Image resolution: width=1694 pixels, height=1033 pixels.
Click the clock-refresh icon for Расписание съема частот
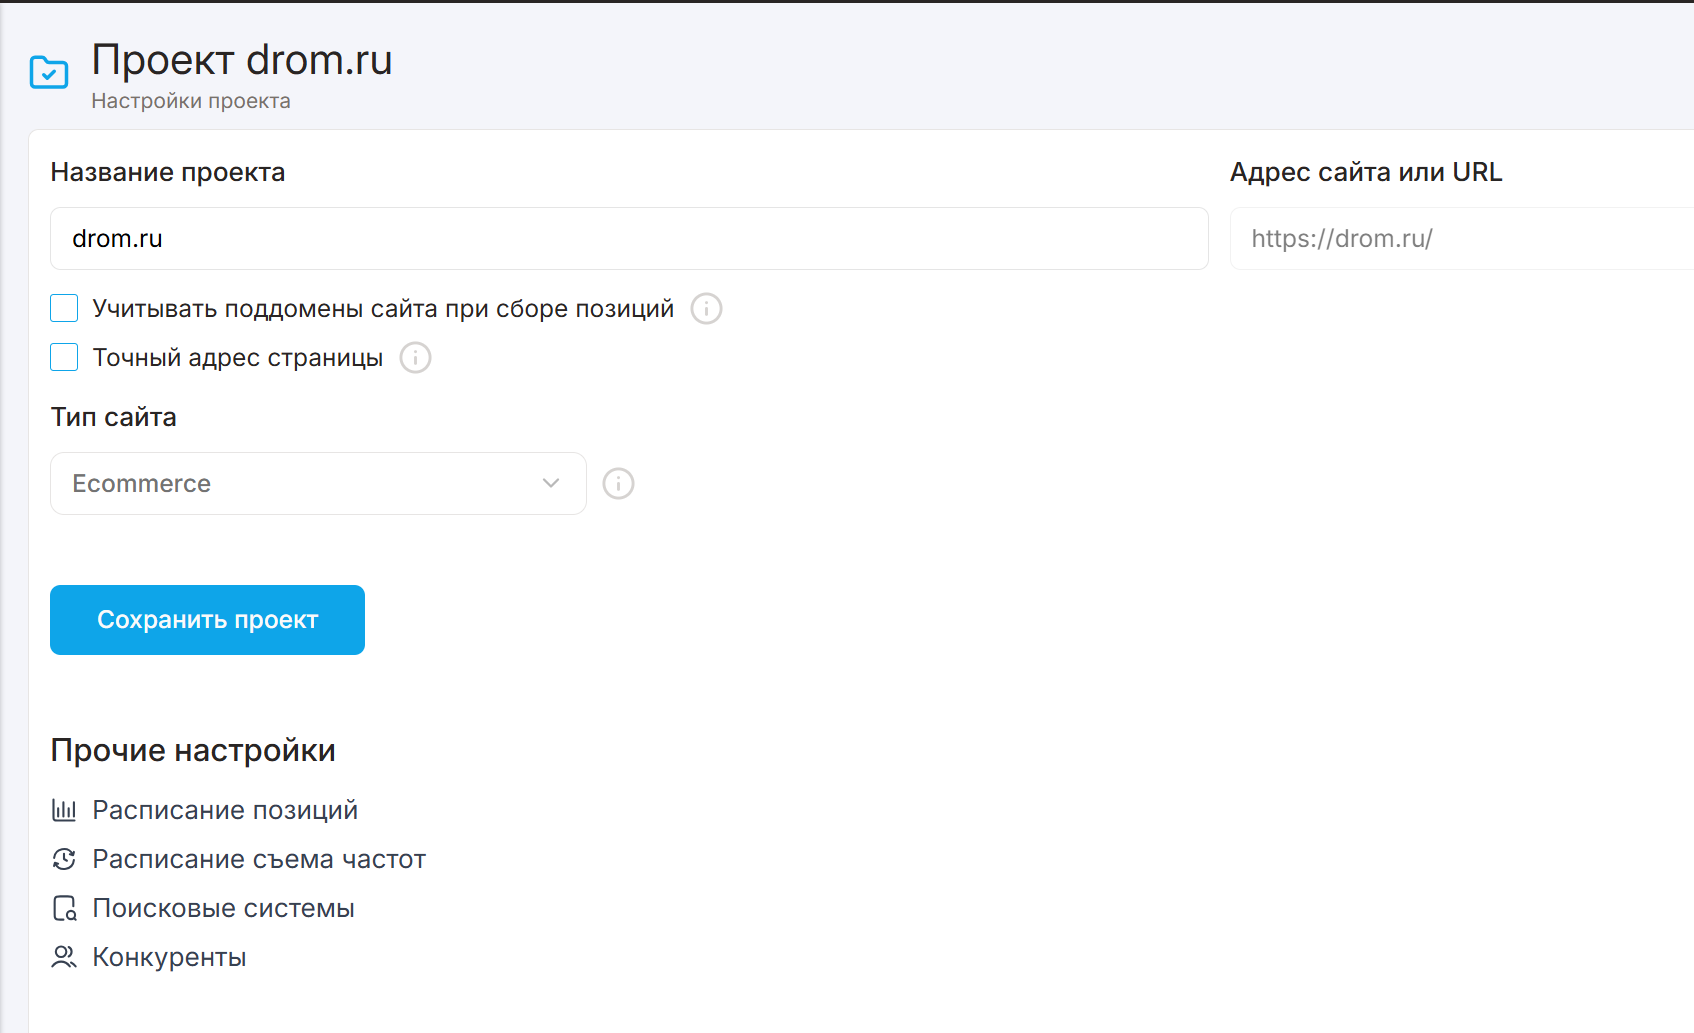(x=64, y=859)
